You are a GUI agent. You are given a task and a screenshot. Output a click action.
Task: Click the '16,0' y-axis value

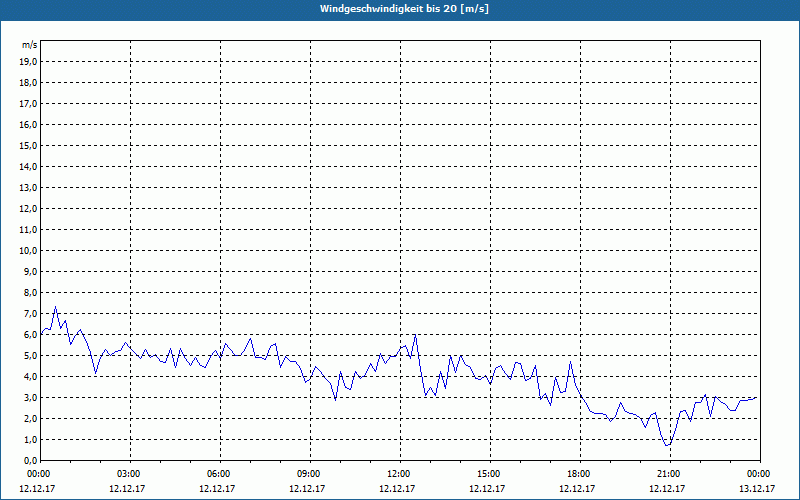point(28,124)
